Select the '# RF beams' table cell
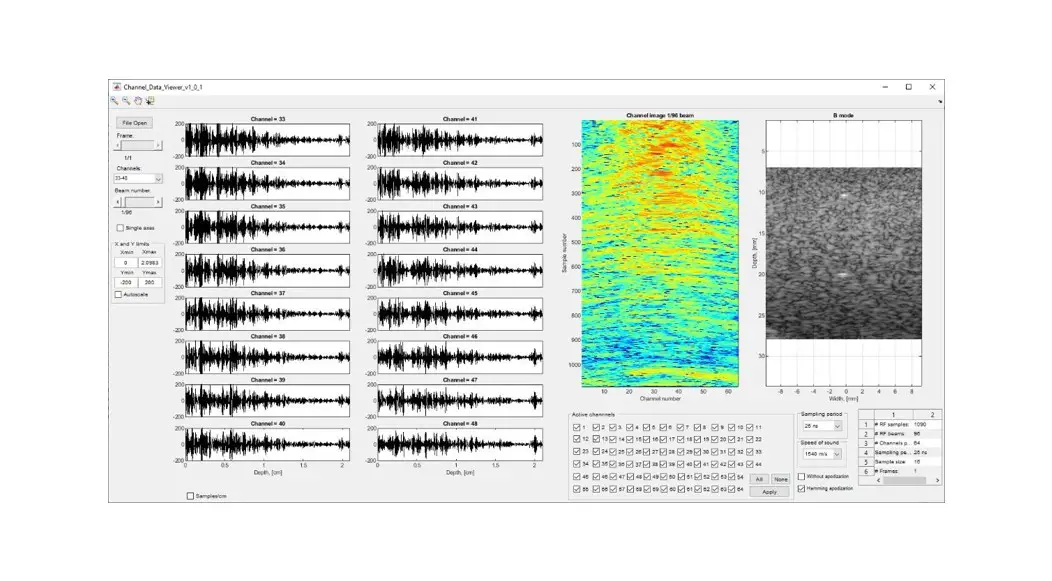Screen dimensions: 1052x581 coord(892,434)
